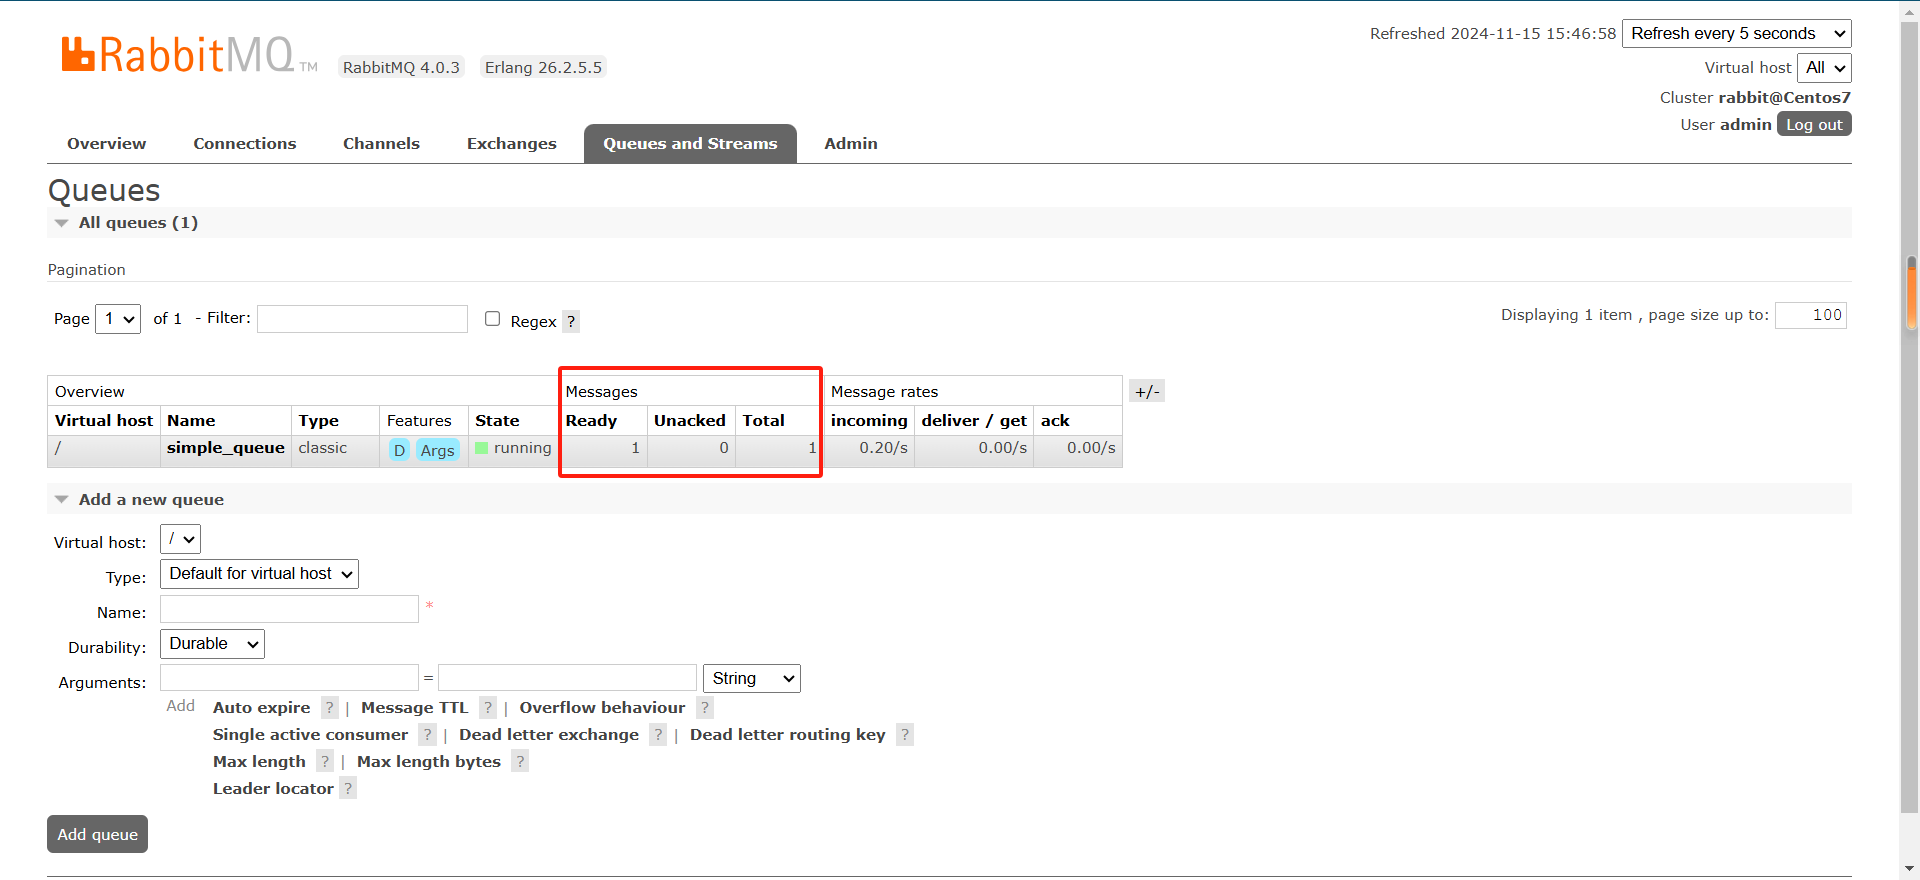
Task: Go to the Admin tab
Action: pyautogui.click(x=851, y=144)
